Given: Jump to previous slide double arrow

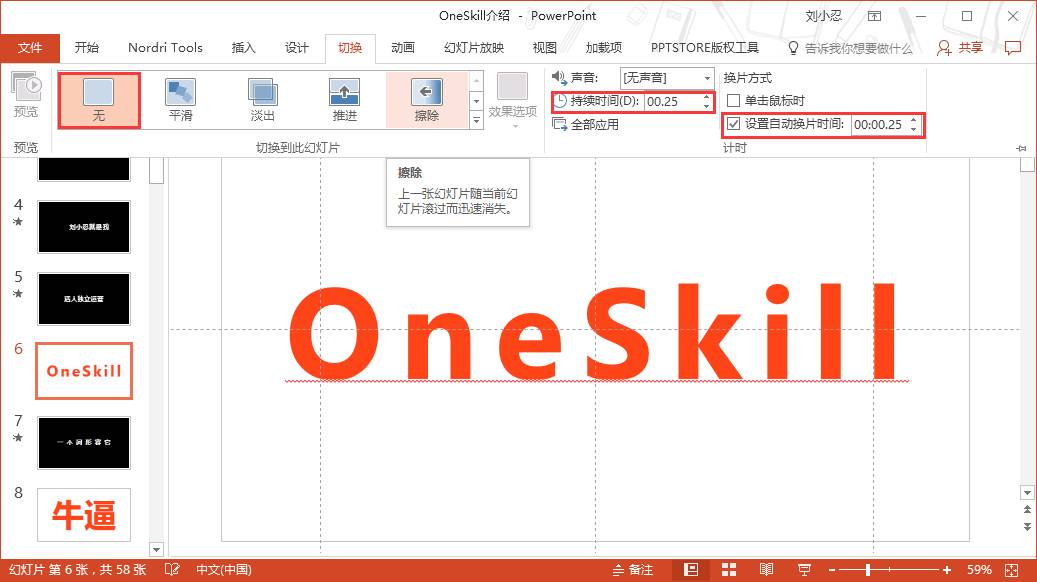Looking at the screenshot, I should tap(1027, 509).
